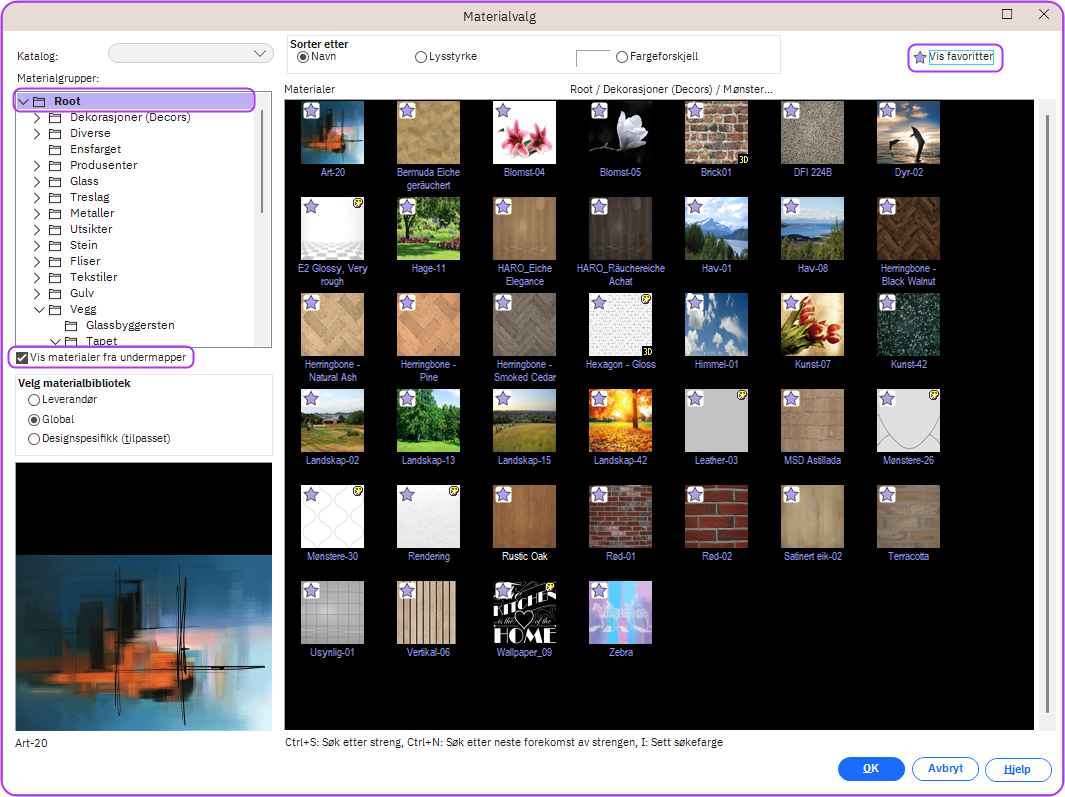This screenshot has height=797, width=1065.
Task: Click the 3D badge on Brick01
Action: 744,158
